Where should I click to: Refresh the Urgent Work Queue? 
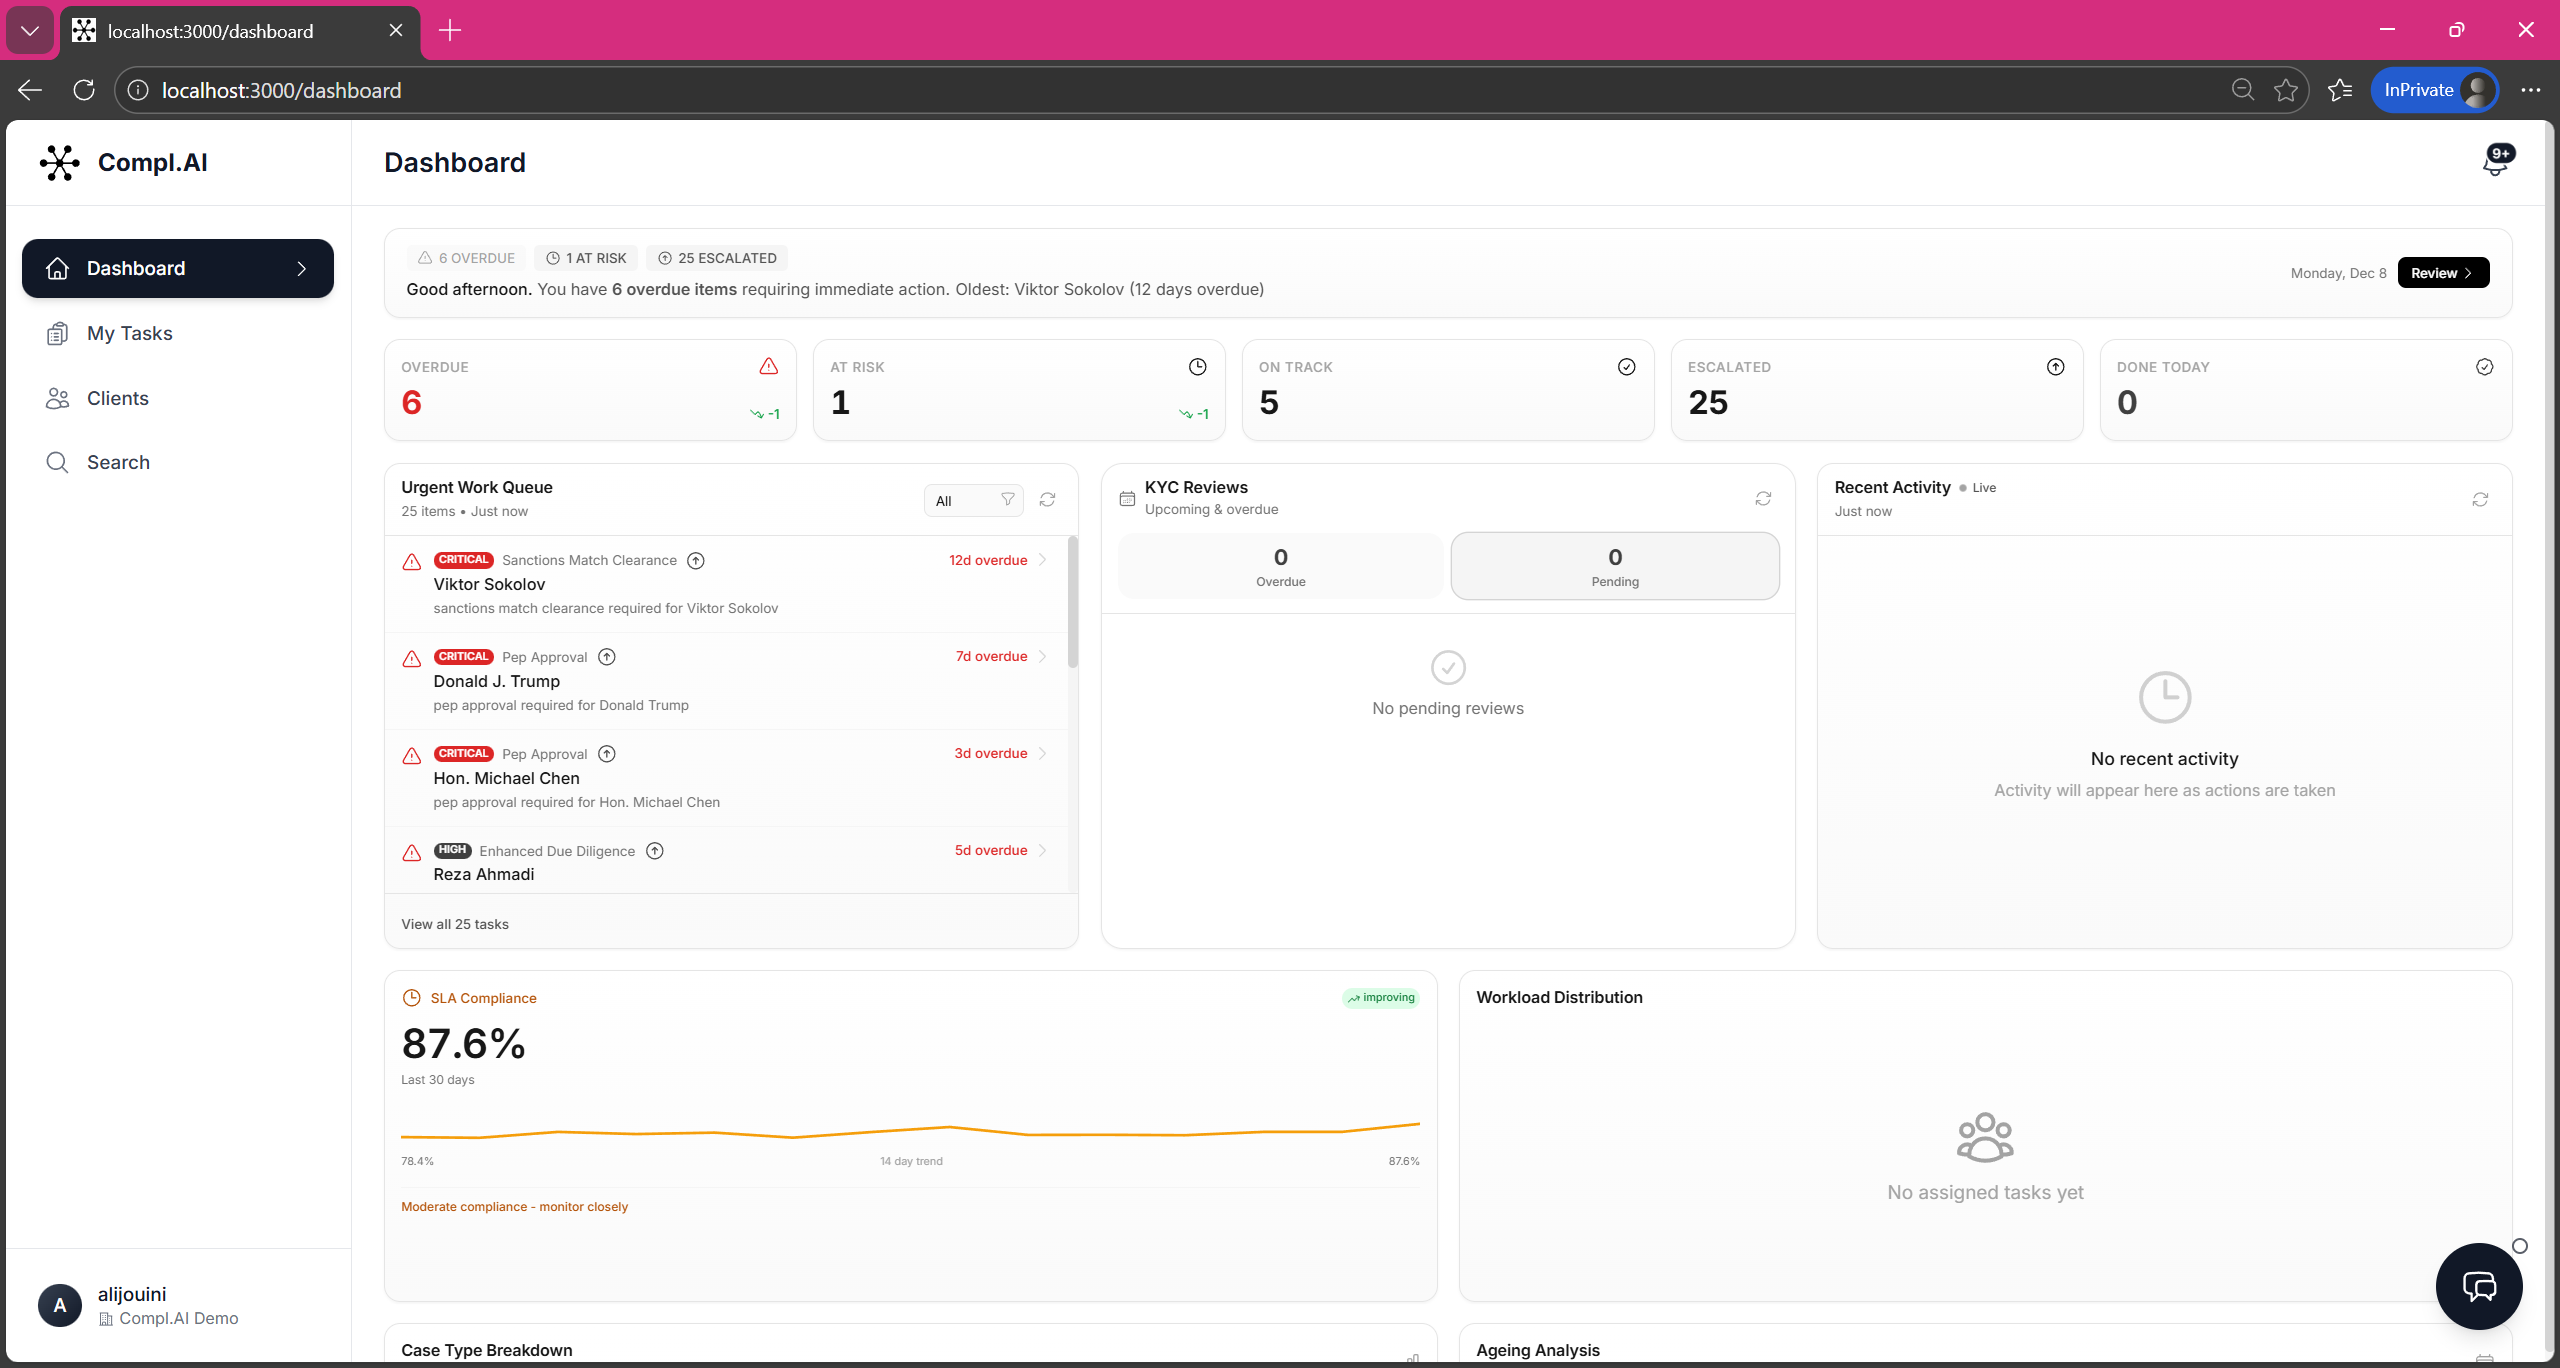click(x=1047, y=499)
